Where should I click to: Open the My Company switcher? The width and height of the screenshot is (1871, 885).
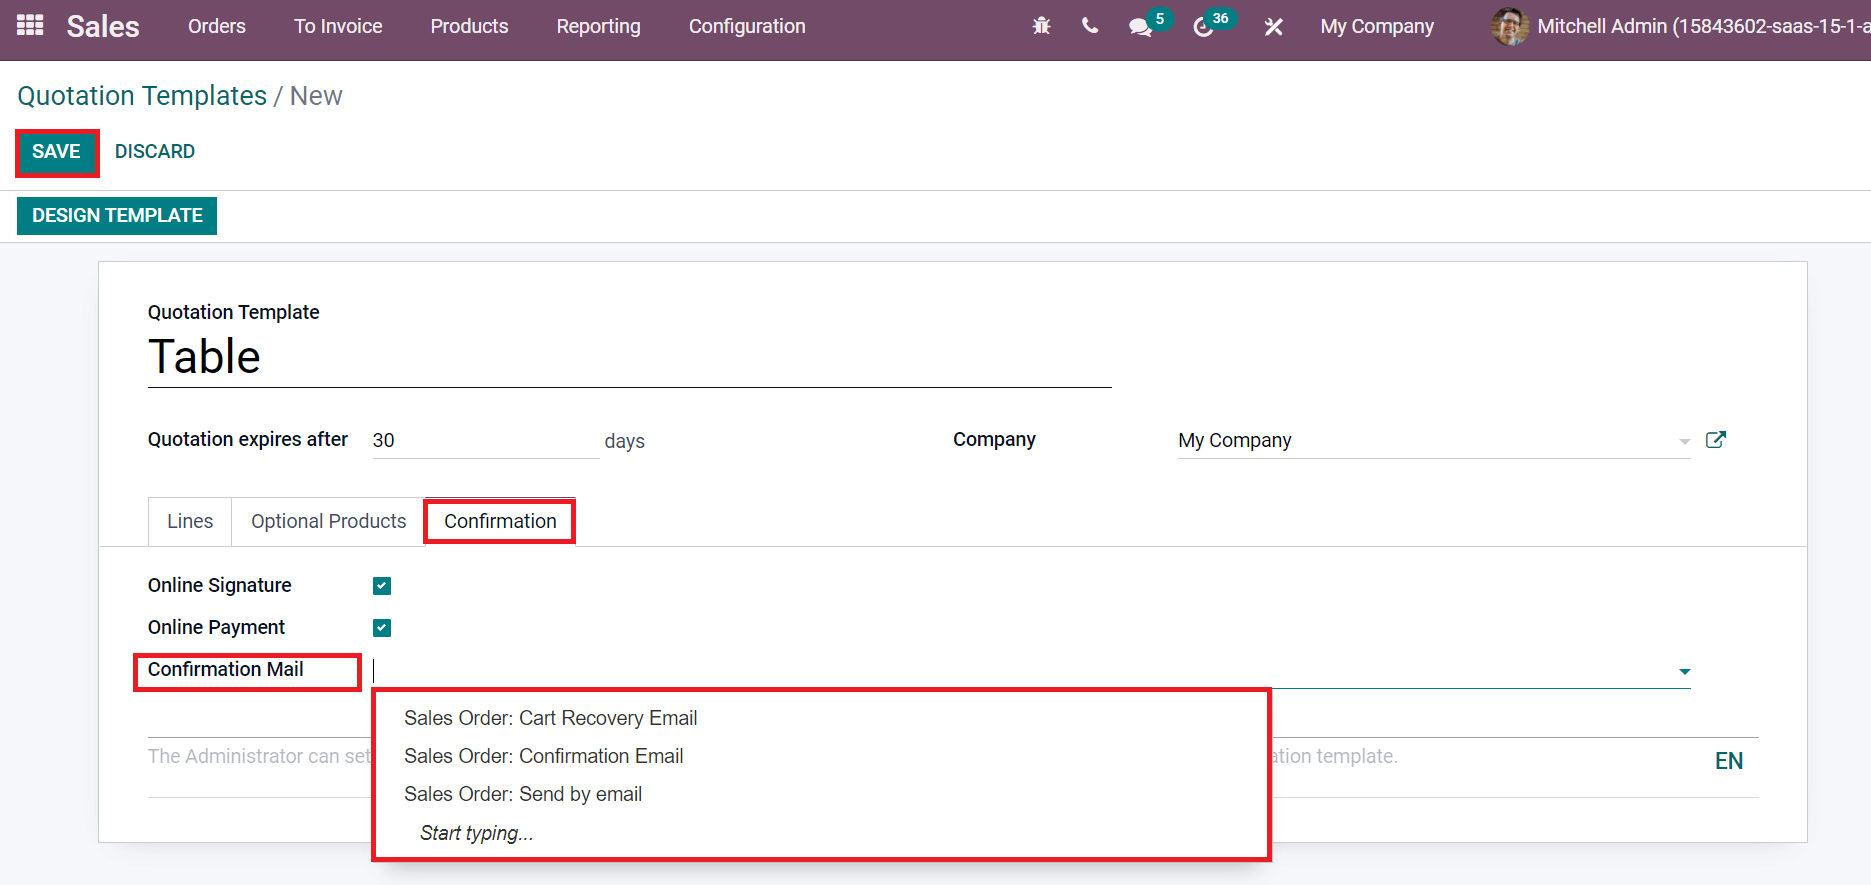(x=1377, y=27)
